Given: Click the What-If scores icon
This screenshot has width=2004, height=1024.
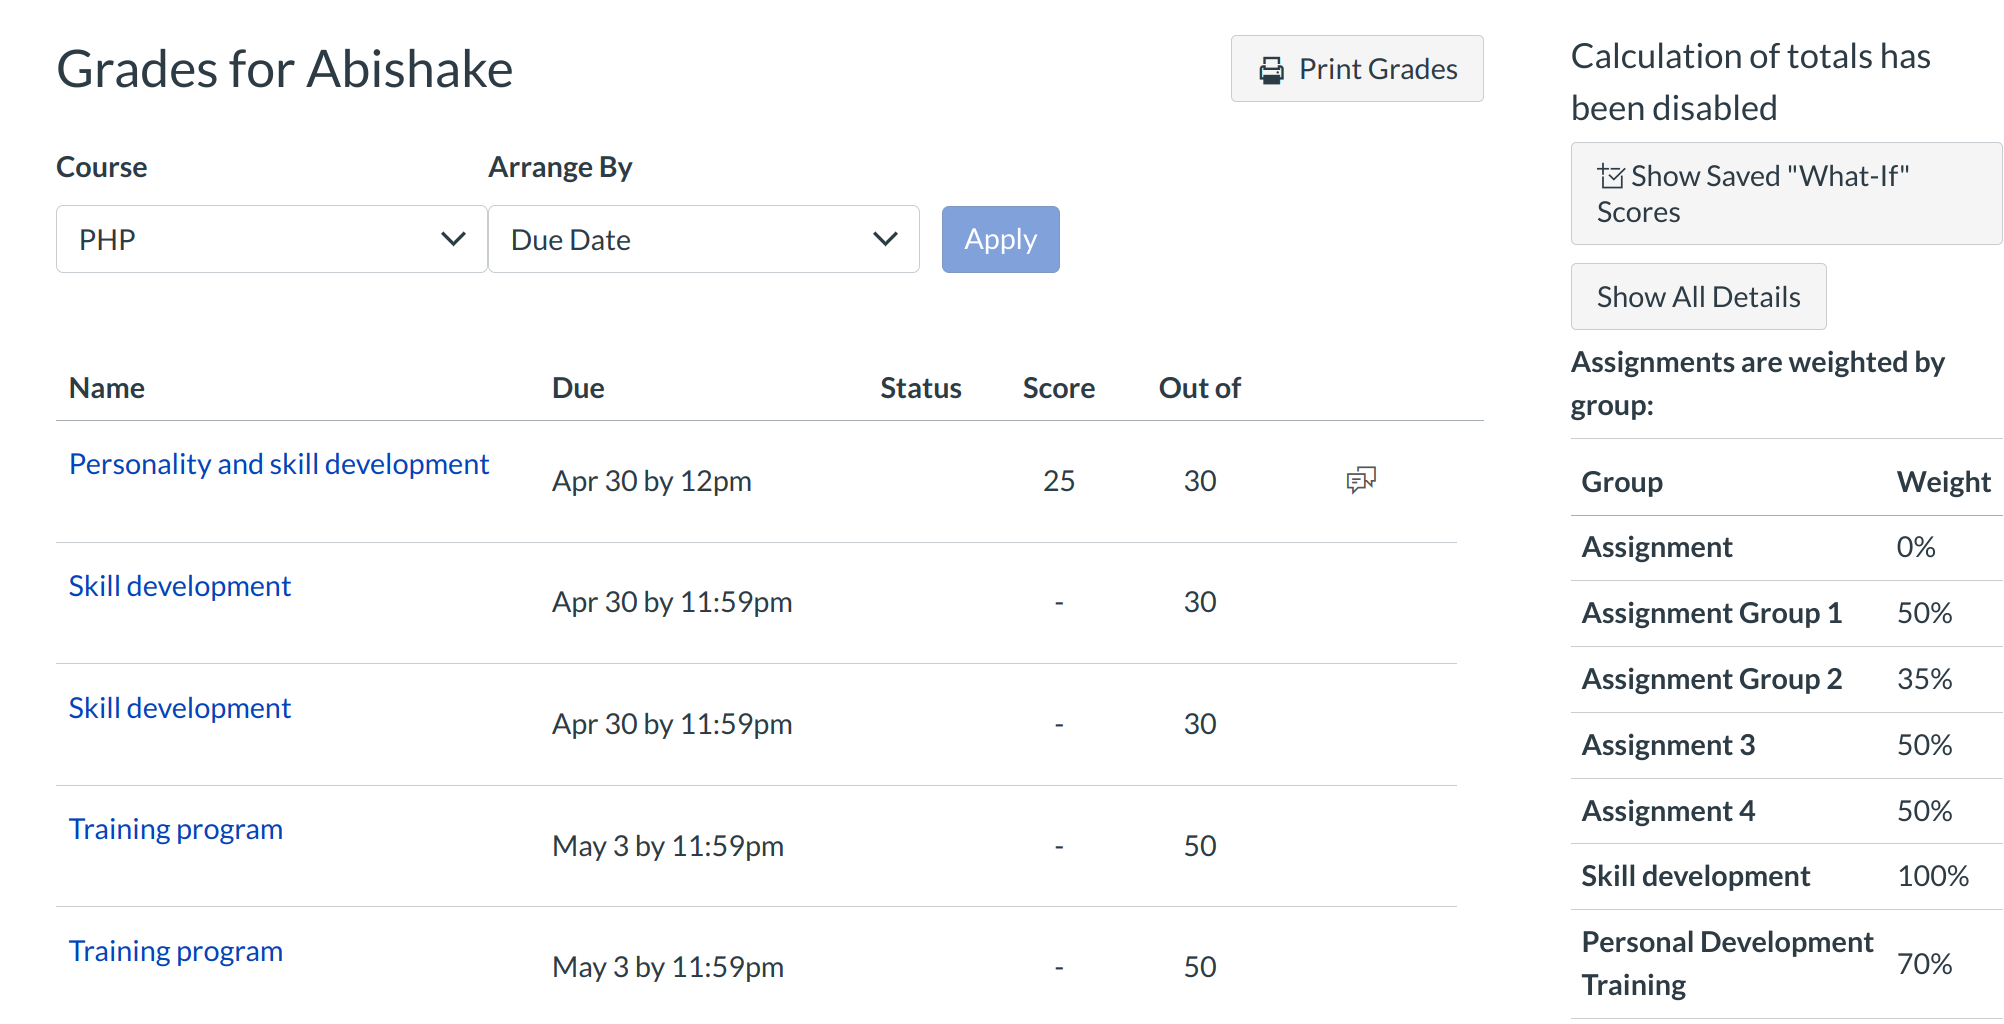Looking at the screenshot, I should tap(1610, 177).
